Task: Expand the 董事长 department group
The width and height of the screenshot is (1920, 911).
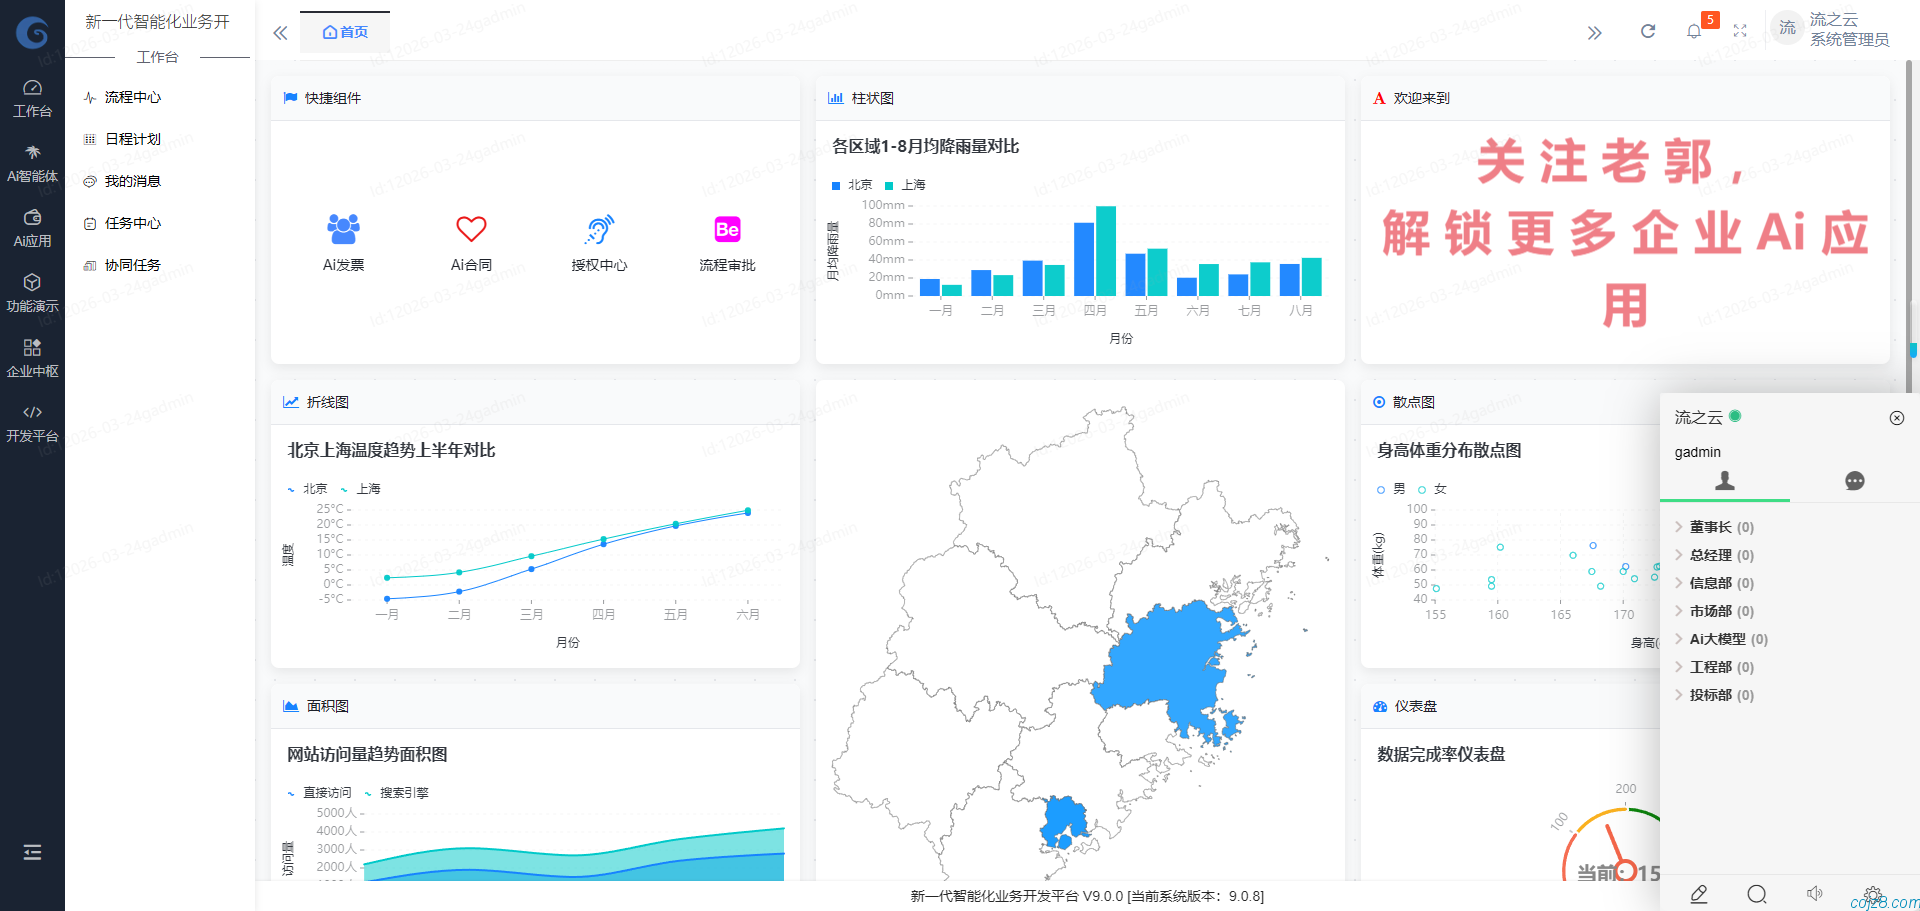Action: pyautogui.click(x=1710, y=527)
